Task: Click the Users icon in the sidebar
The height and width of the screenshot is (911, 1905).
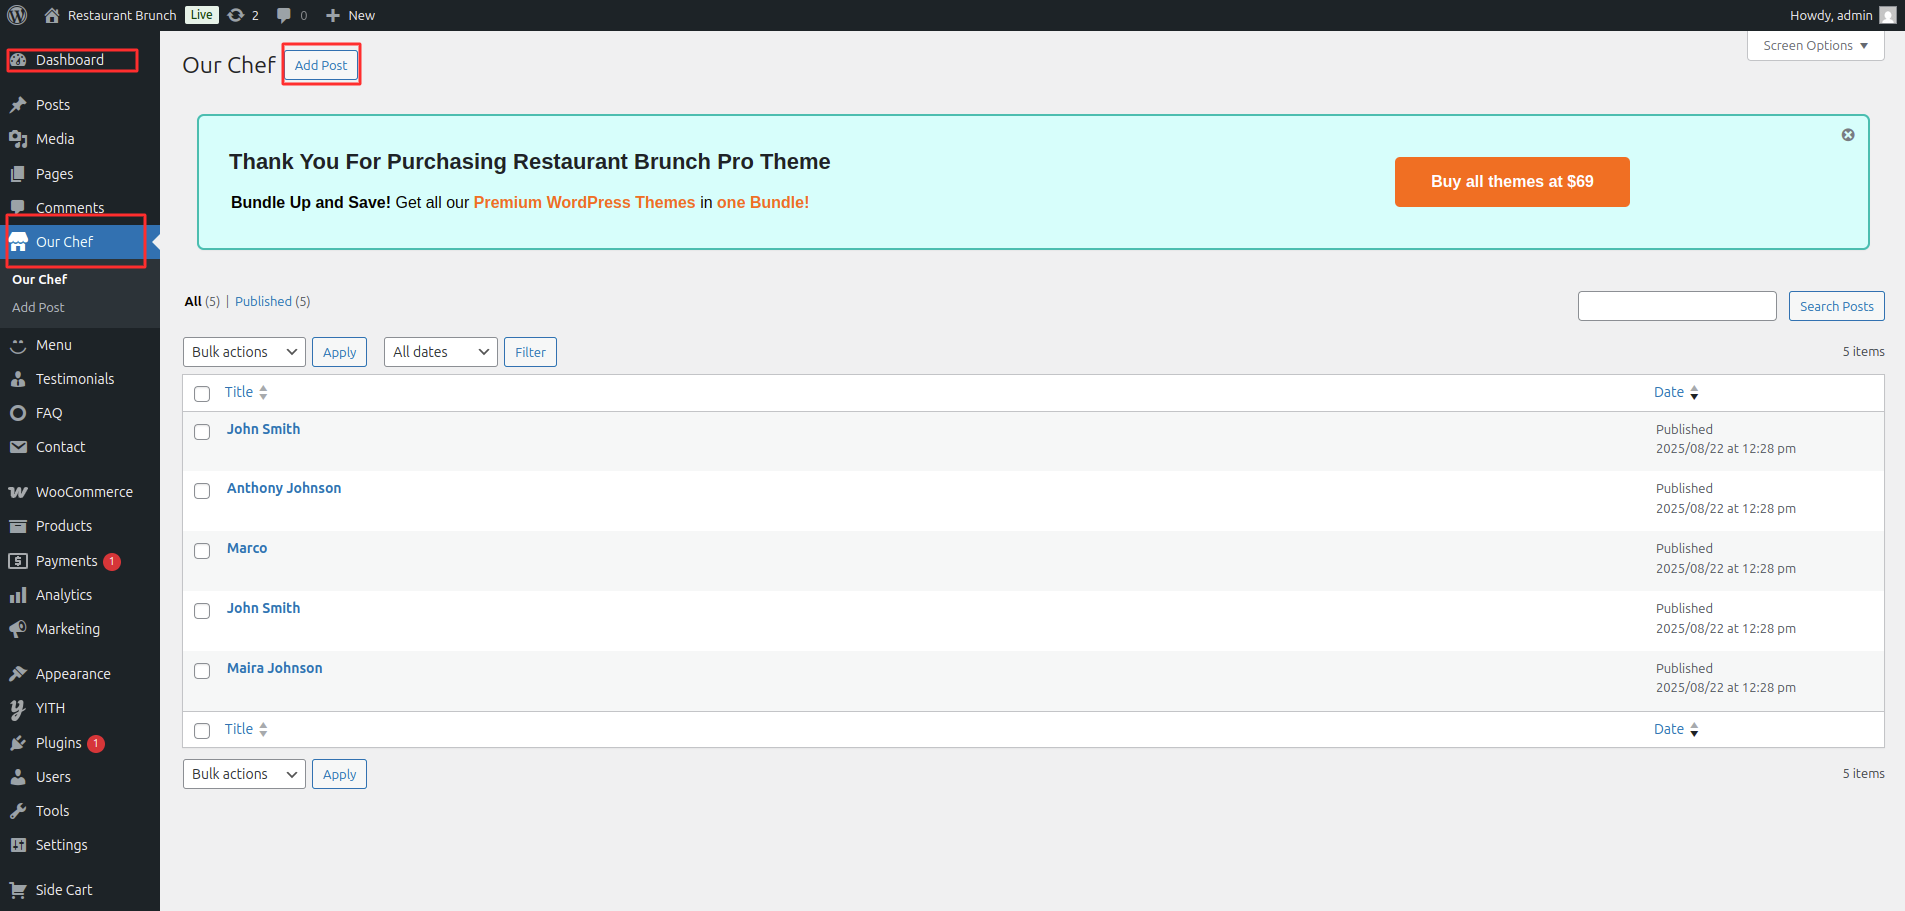Action: tap(18, 777)
